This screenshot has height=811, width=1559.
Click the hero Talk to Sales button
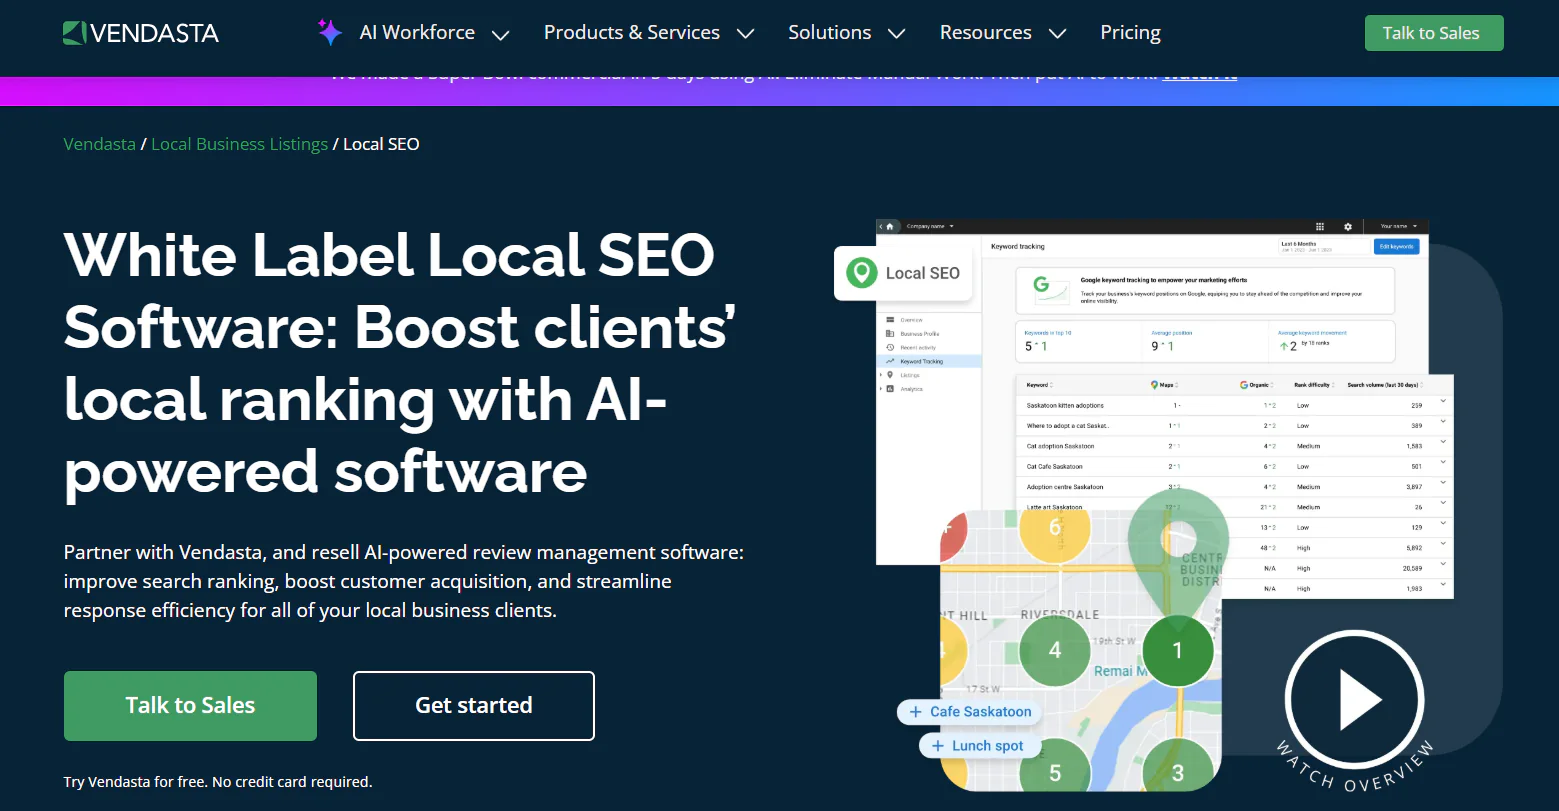[190, 706]
